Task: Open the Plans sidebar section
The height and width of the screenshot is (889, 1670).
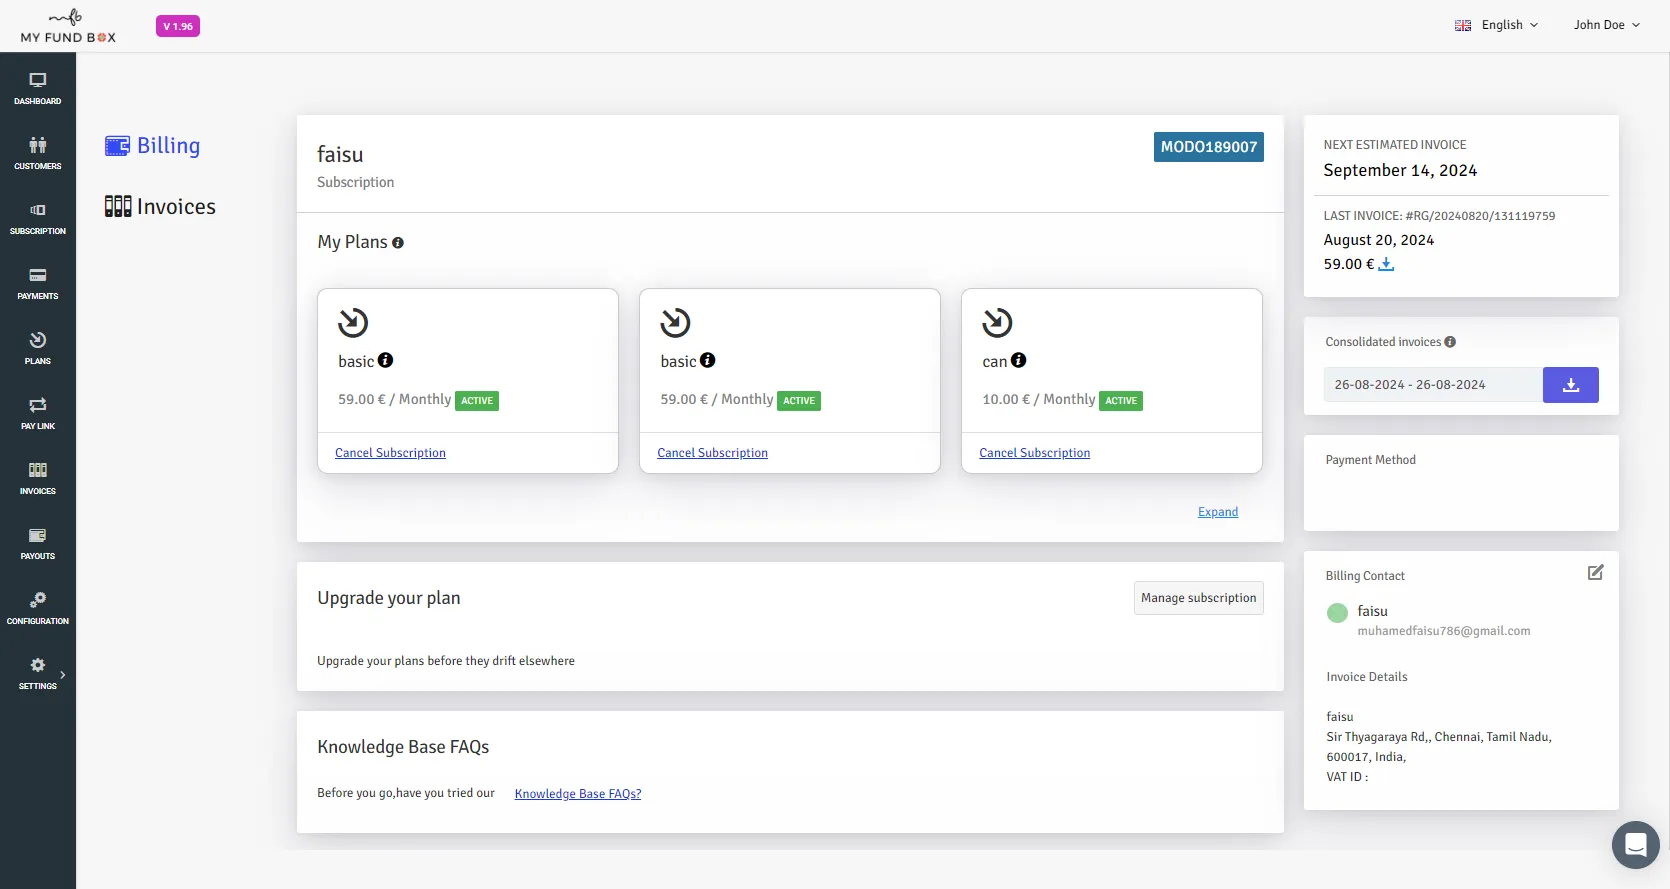Action: coord(38,348)
